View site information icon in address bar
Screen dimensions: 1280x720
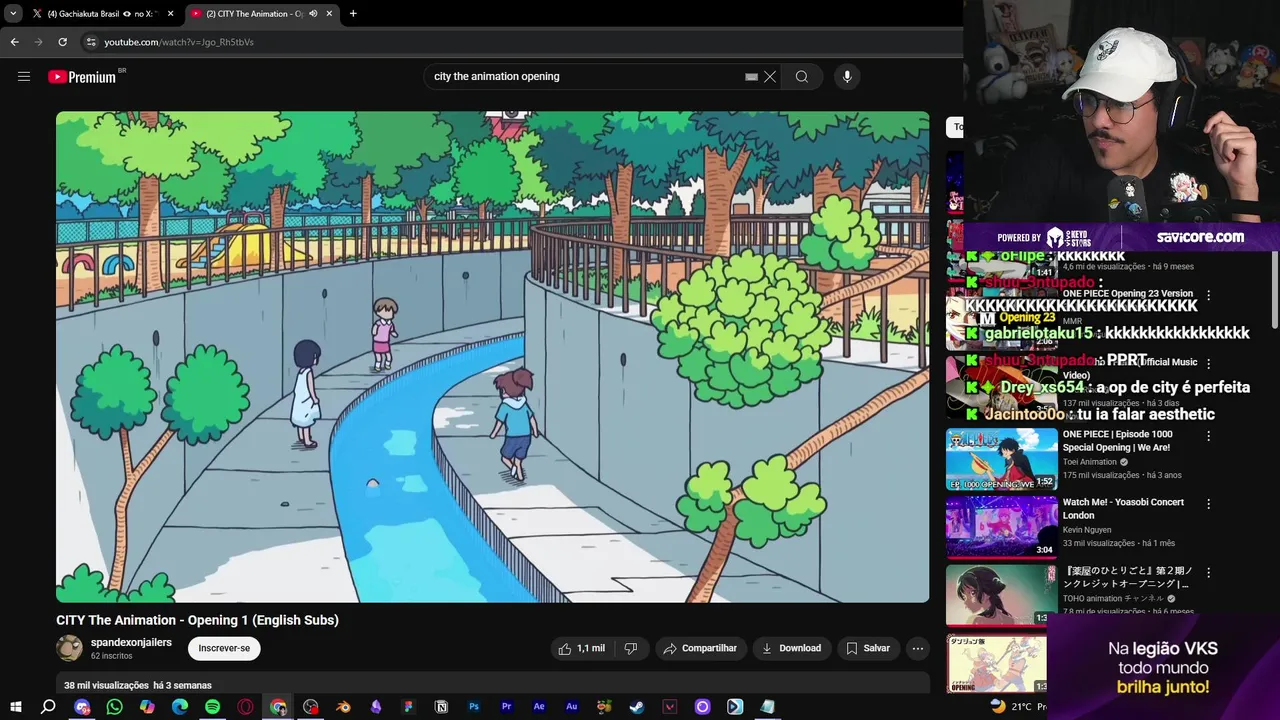91,42
